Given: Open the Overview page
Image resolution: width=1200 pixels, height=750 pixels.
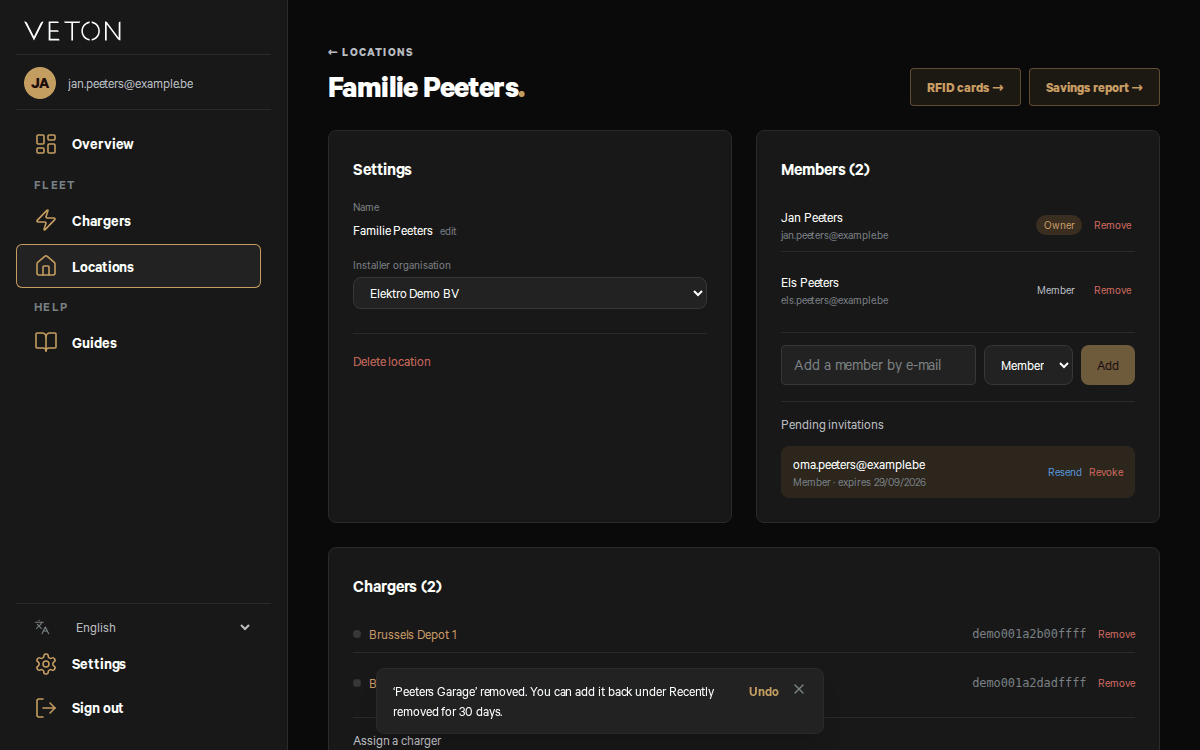Looking at the screenshot, I should [x=138, y=144].
